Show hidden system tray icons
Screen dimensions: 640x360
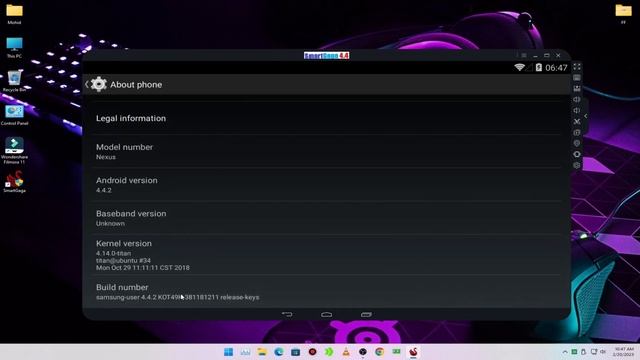(x=565, y=352)
